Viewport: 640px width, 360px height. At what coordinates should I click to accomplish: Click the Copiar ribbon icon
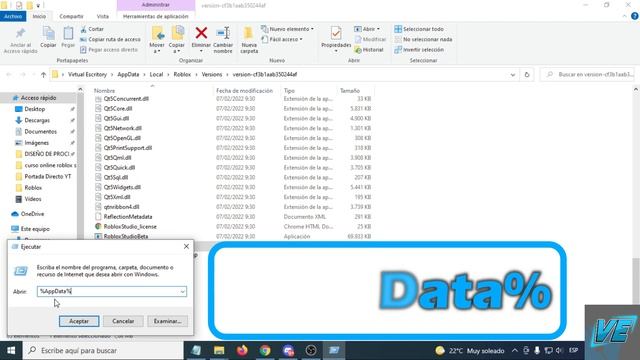click(48, 33)
